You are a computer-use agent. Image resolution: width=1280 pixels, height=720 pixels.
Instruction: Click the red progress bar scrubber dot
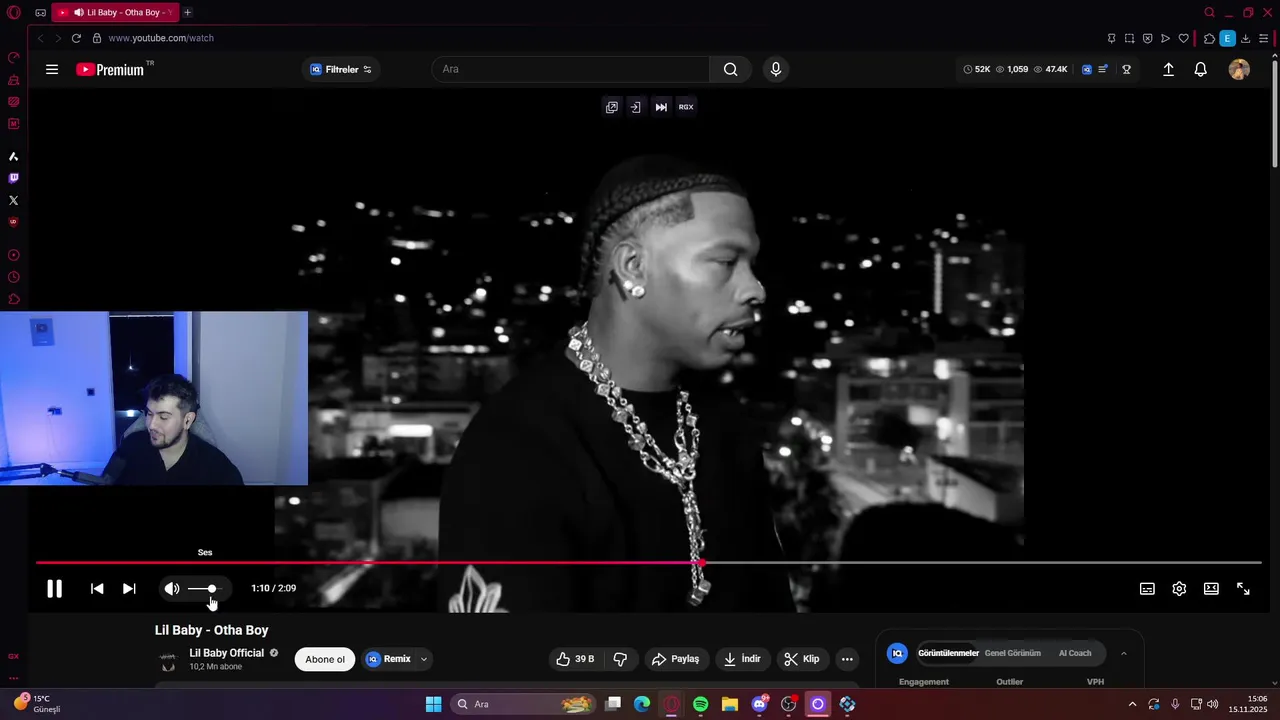pos(701,563)
